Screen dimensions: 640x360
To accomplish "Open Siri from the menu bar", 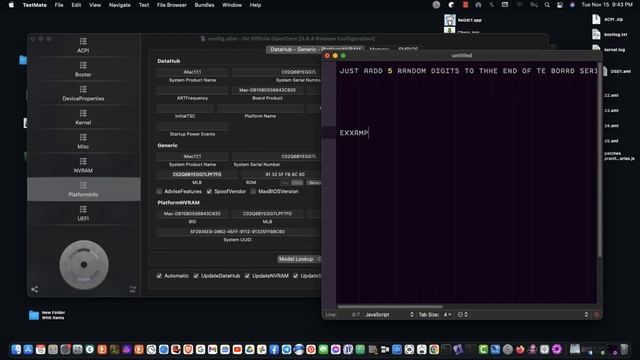I will [x=572, y=5].
